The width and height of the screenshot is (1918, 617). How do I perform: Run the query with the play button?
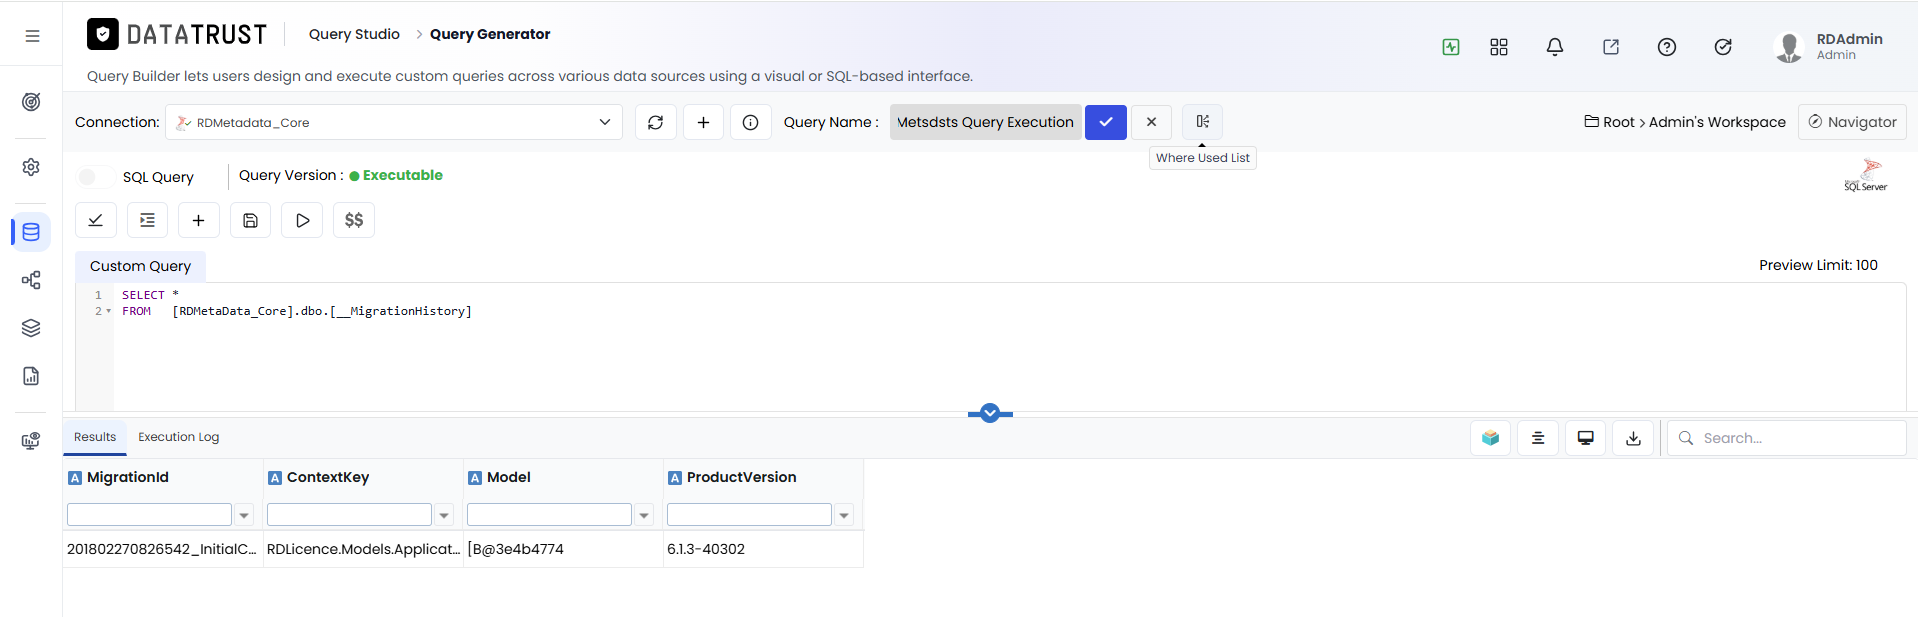[x=302, y=220]
